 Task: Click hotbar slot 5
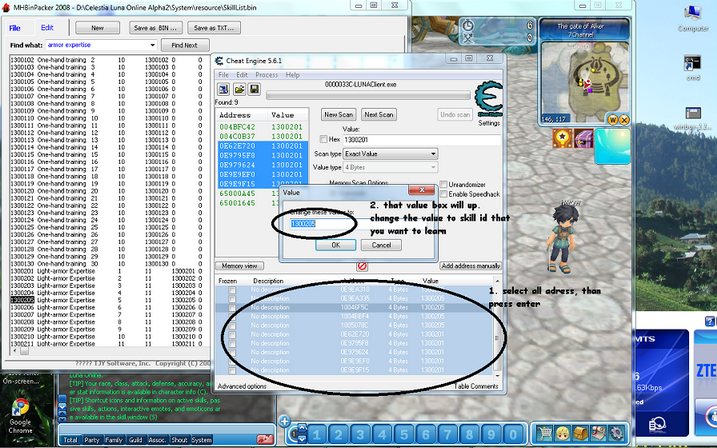coord(404,434)
